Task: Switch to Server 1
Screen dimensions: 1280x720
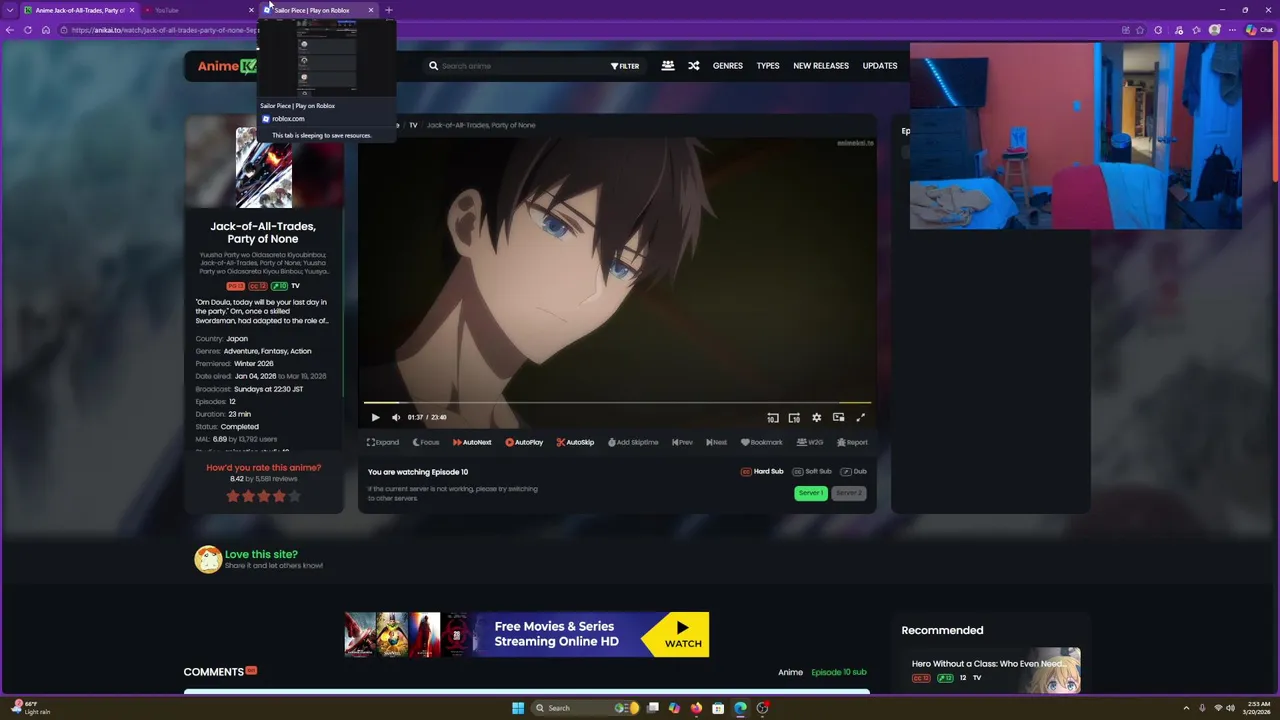Action: 811,493
